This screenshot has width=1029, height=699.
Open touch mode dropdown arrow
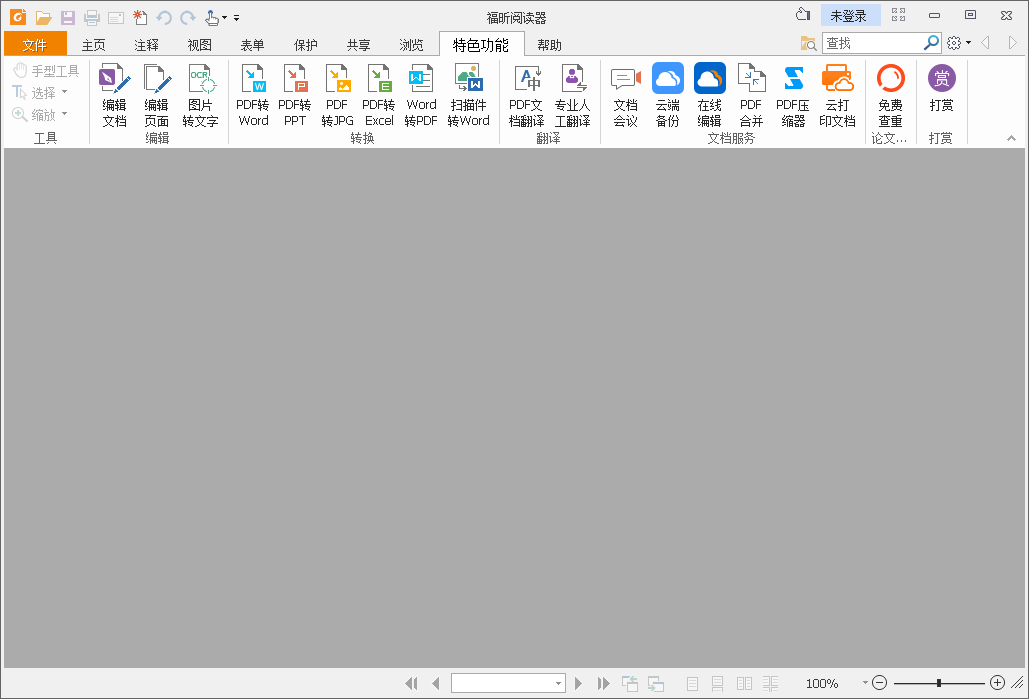tap(224, 18)
